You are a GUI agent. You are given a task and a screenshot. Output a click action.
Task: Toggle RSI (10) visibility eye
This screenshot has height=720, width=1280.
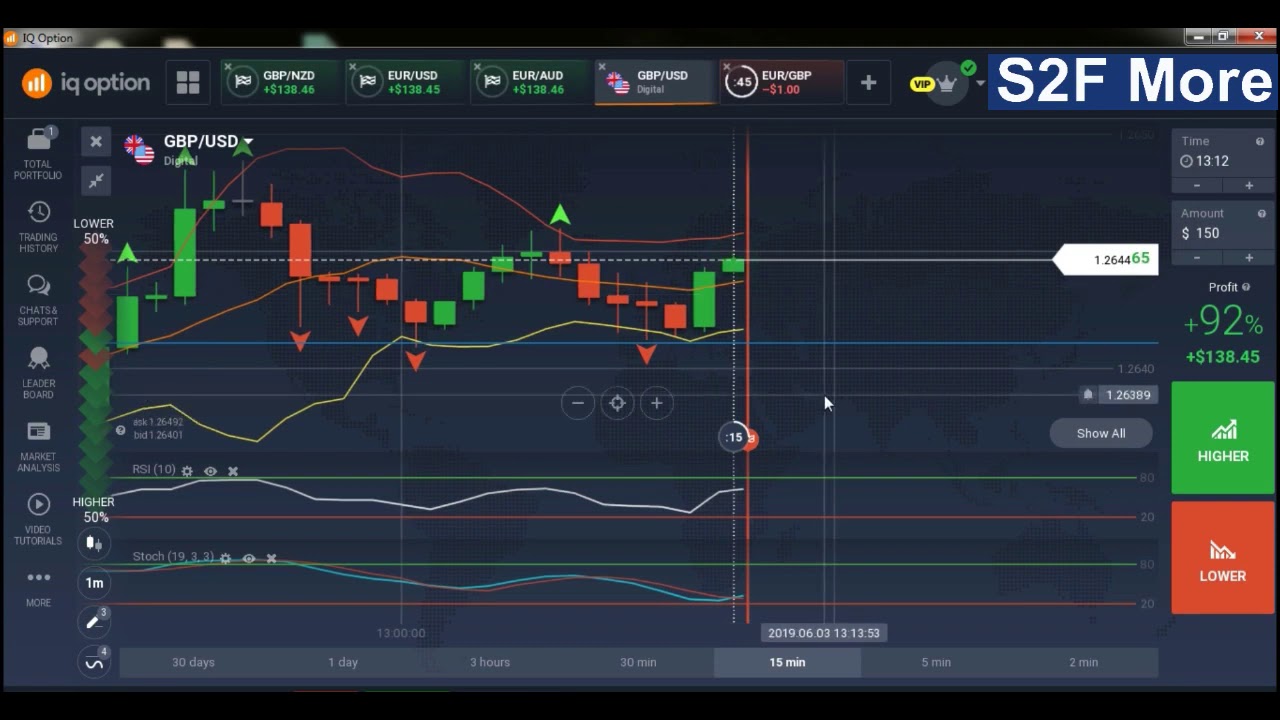pos(210,471)
